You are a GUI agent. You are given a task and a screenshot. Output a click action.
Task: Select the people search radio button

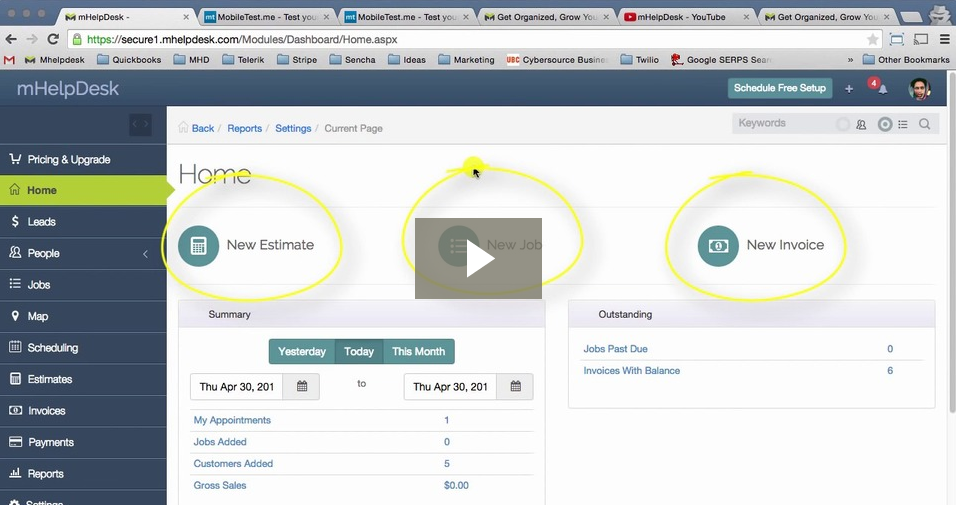(x=843, y=124)
